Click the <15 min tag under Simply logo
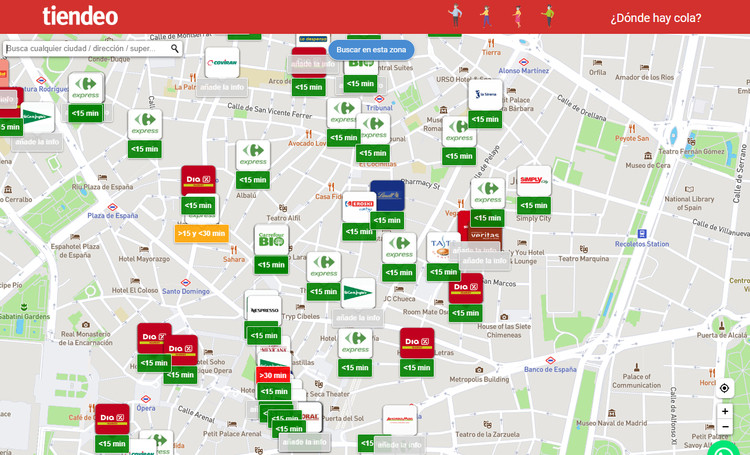Screen dimensions: 750x455 tap(534, 205)
